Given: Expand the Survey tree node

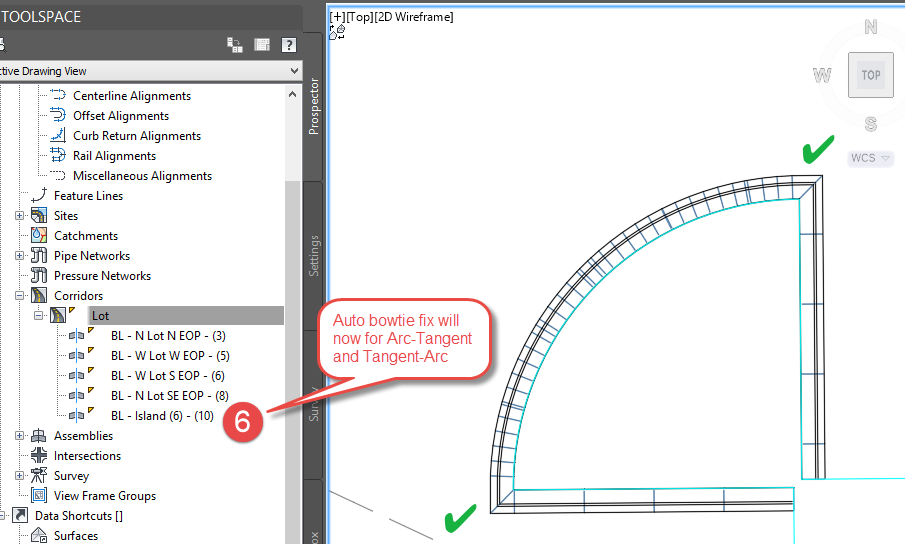Looking at the screenshot, I should (x=20, y=475).
